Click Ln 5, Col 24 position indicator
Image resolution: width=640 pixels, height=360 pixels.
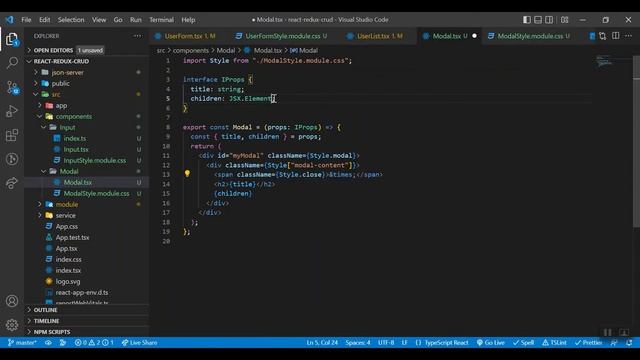tap(322, 342)
